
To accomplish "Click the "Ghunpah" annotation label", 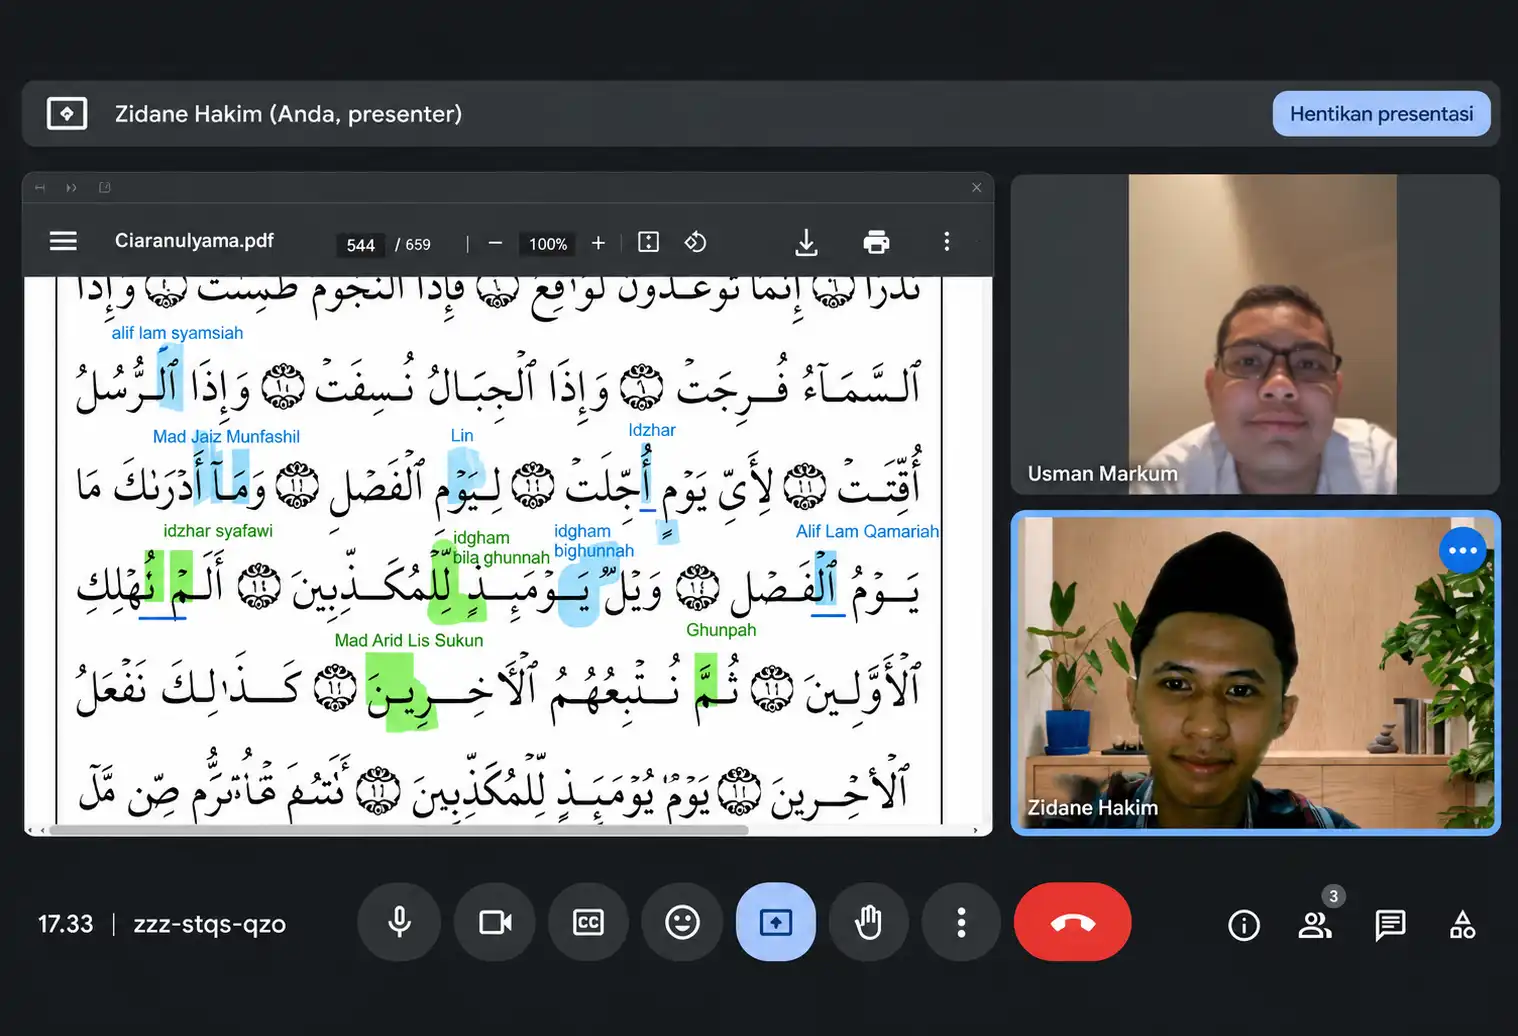I will point(721,630).
